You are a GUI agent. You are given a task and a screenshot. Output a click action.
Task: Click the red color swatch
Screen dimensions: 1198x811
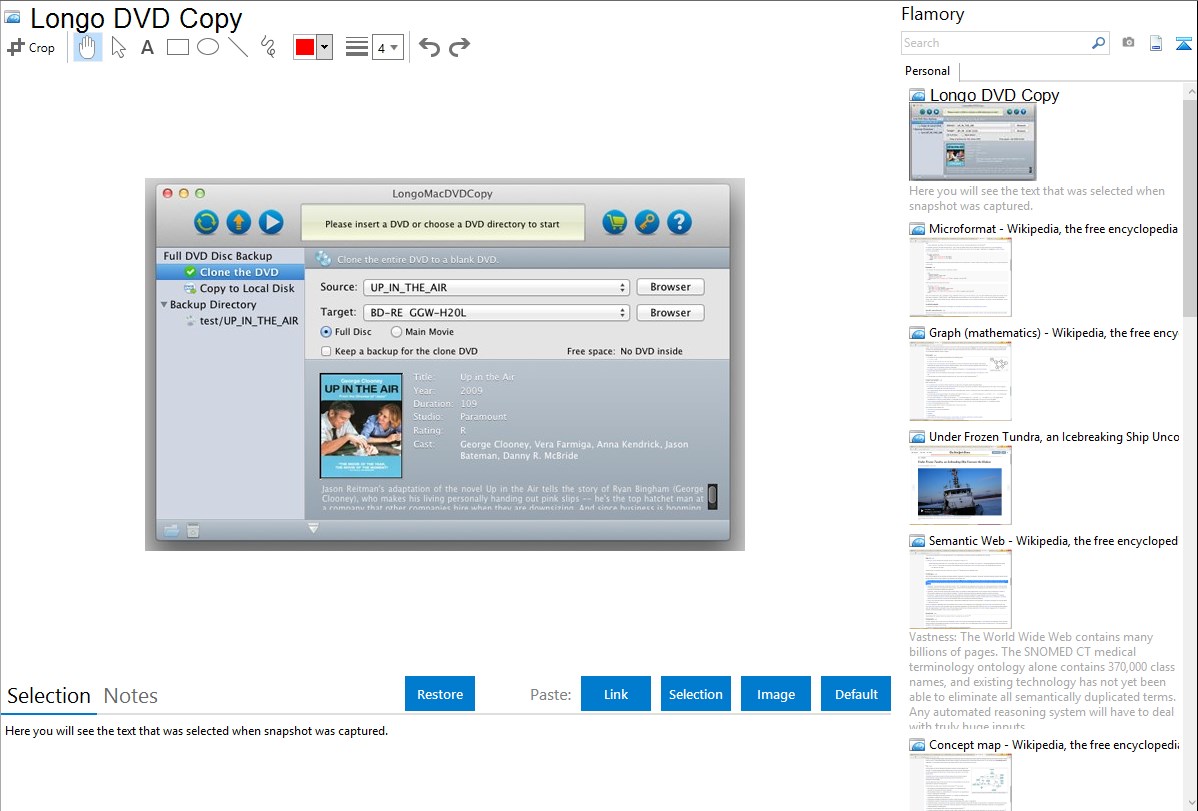click(305, 47)
